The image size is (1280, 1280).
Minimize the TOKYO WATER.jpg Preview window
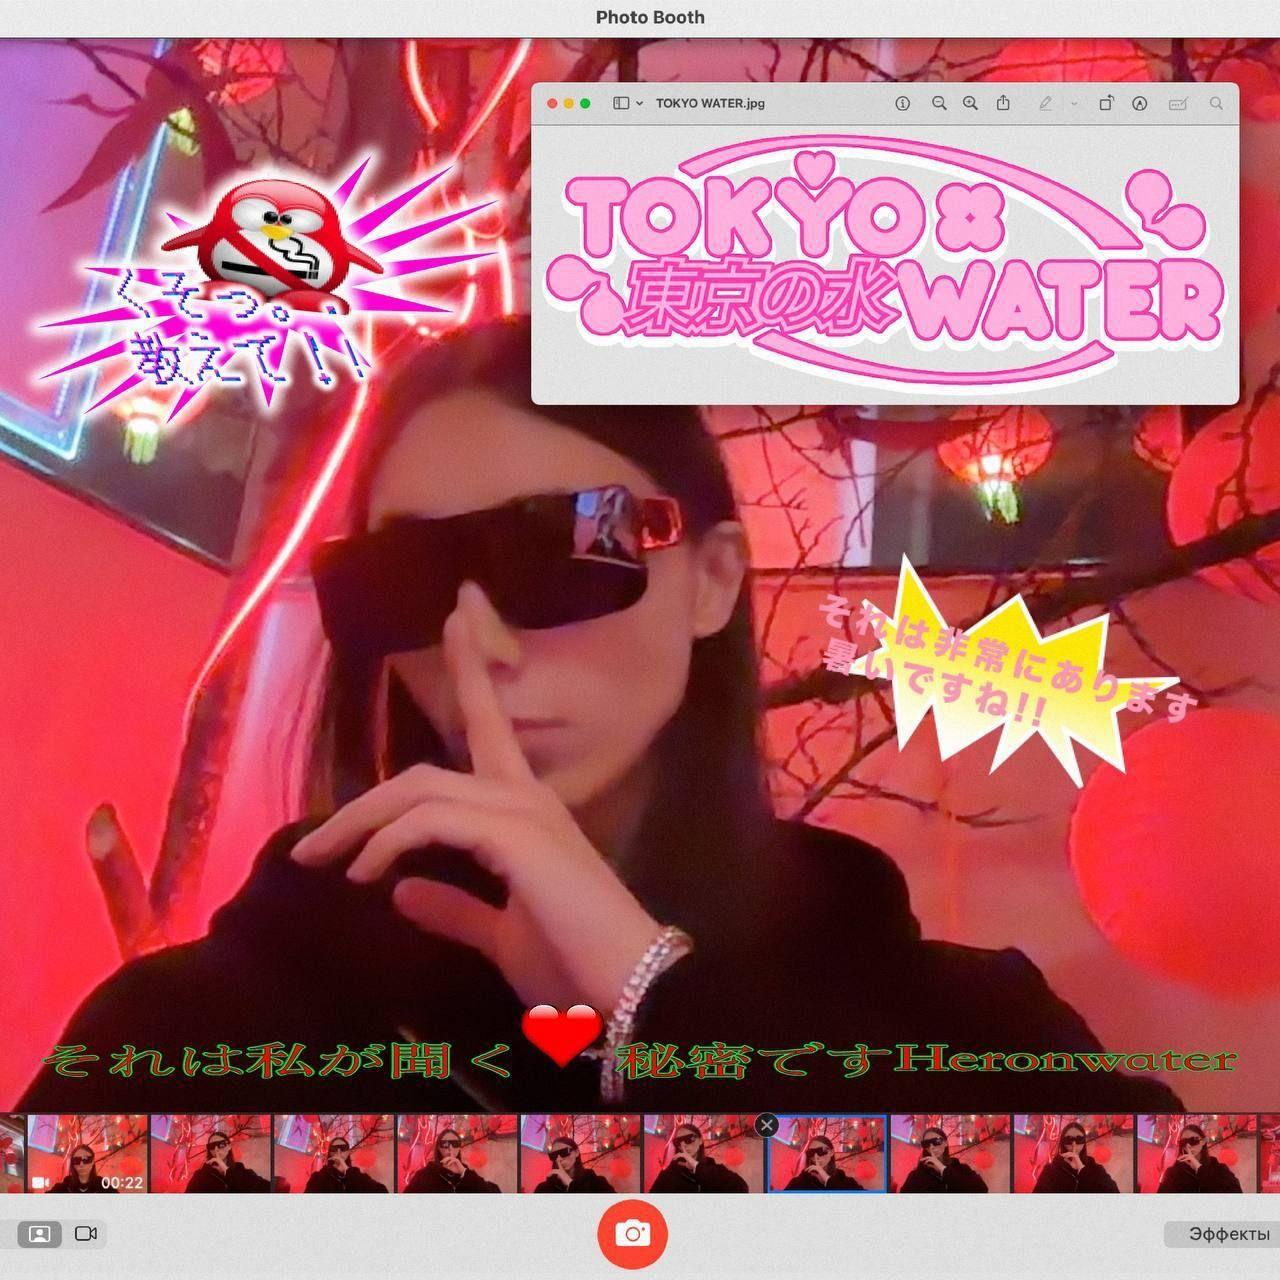(569, 103)
